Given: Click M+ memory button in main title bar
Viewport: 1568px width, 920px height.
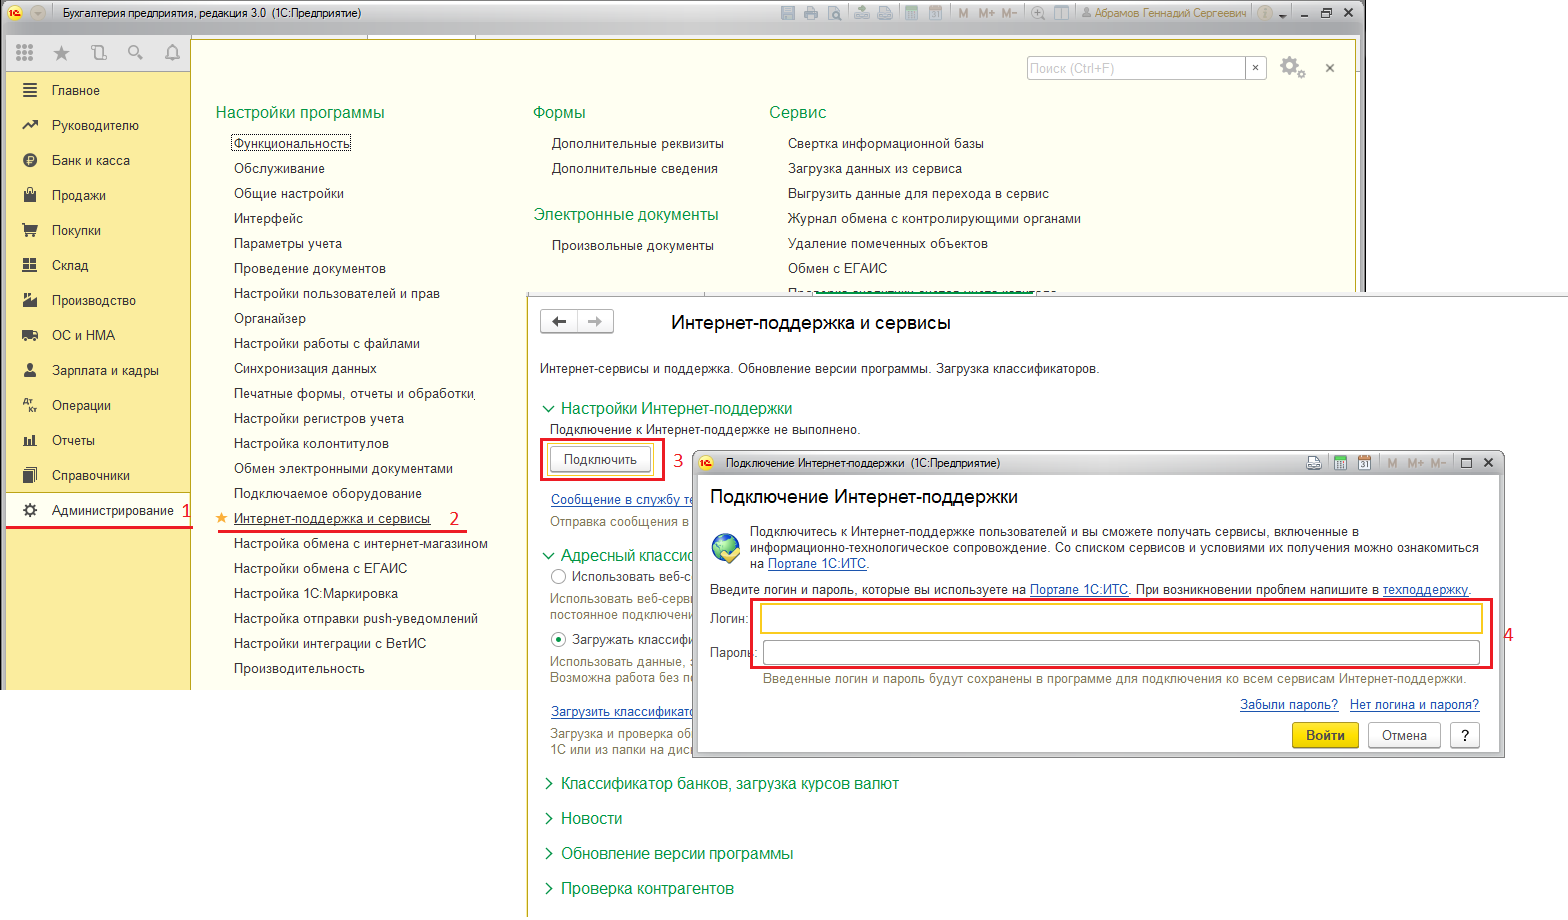Looking at the screenshot, I should (986, 13).
